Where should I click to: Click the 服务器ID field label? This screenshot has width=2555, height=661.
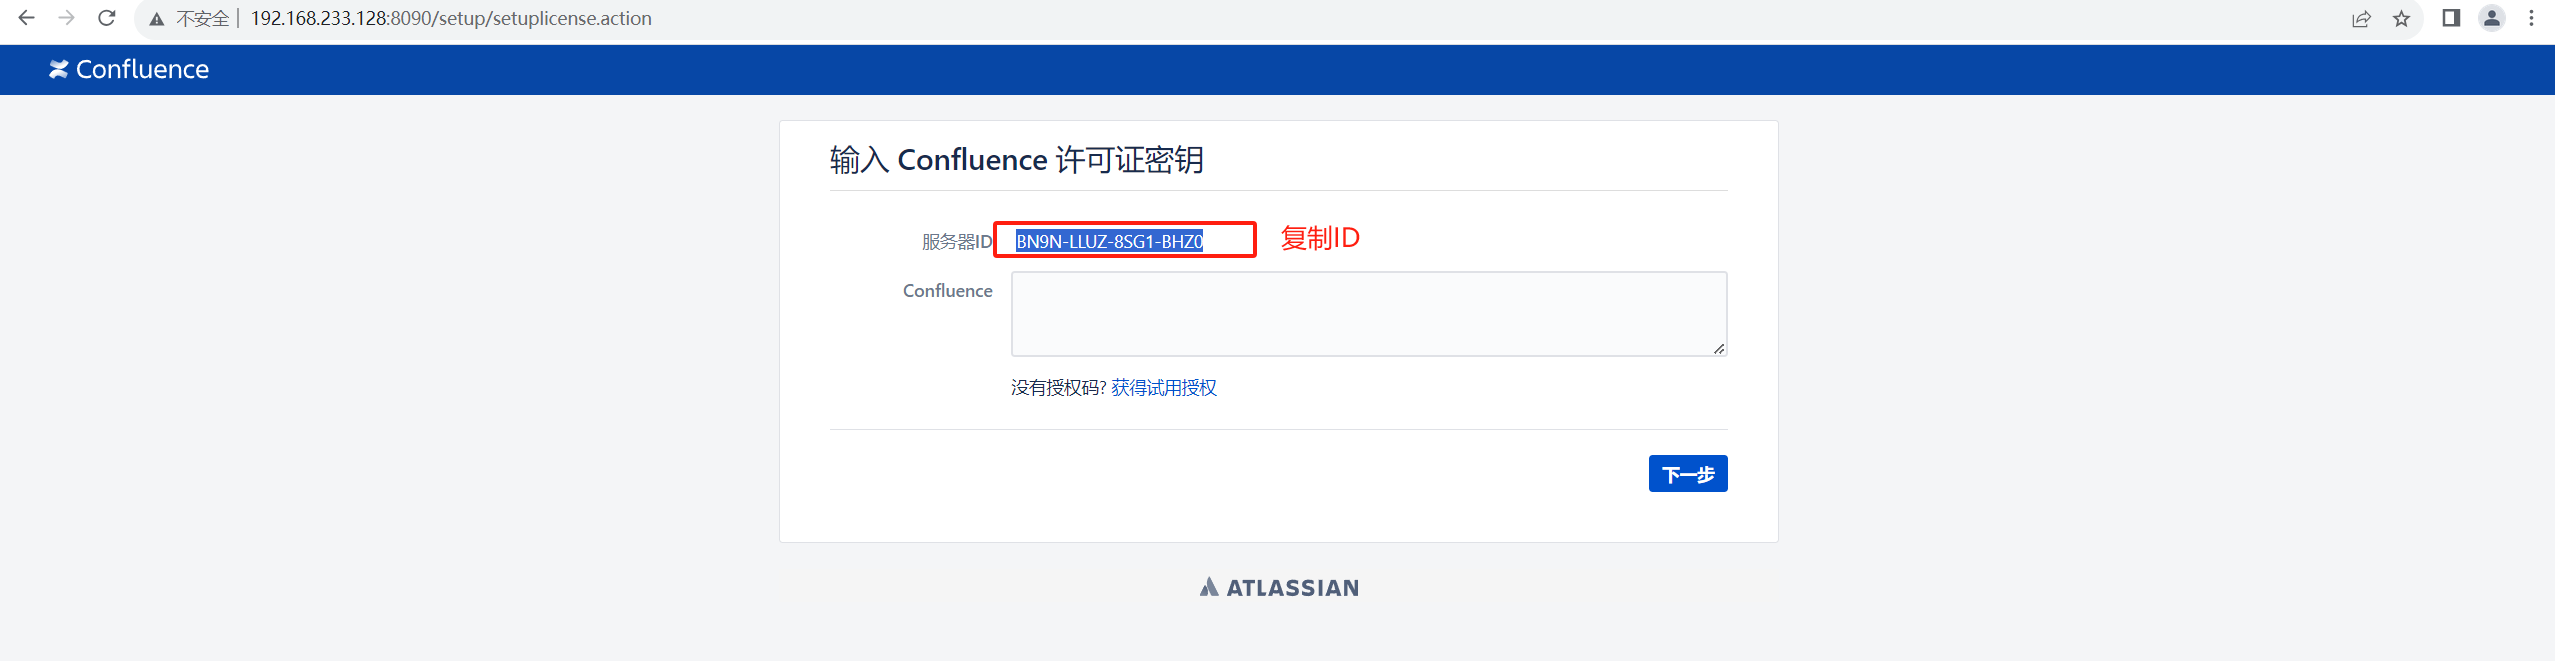point(957,242)
